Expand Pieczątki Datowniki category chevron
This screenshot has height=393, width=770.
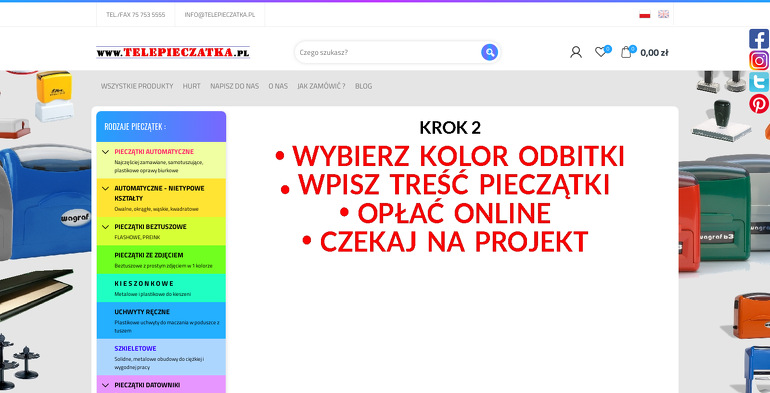pyautogui.click(x=105, y=385)
